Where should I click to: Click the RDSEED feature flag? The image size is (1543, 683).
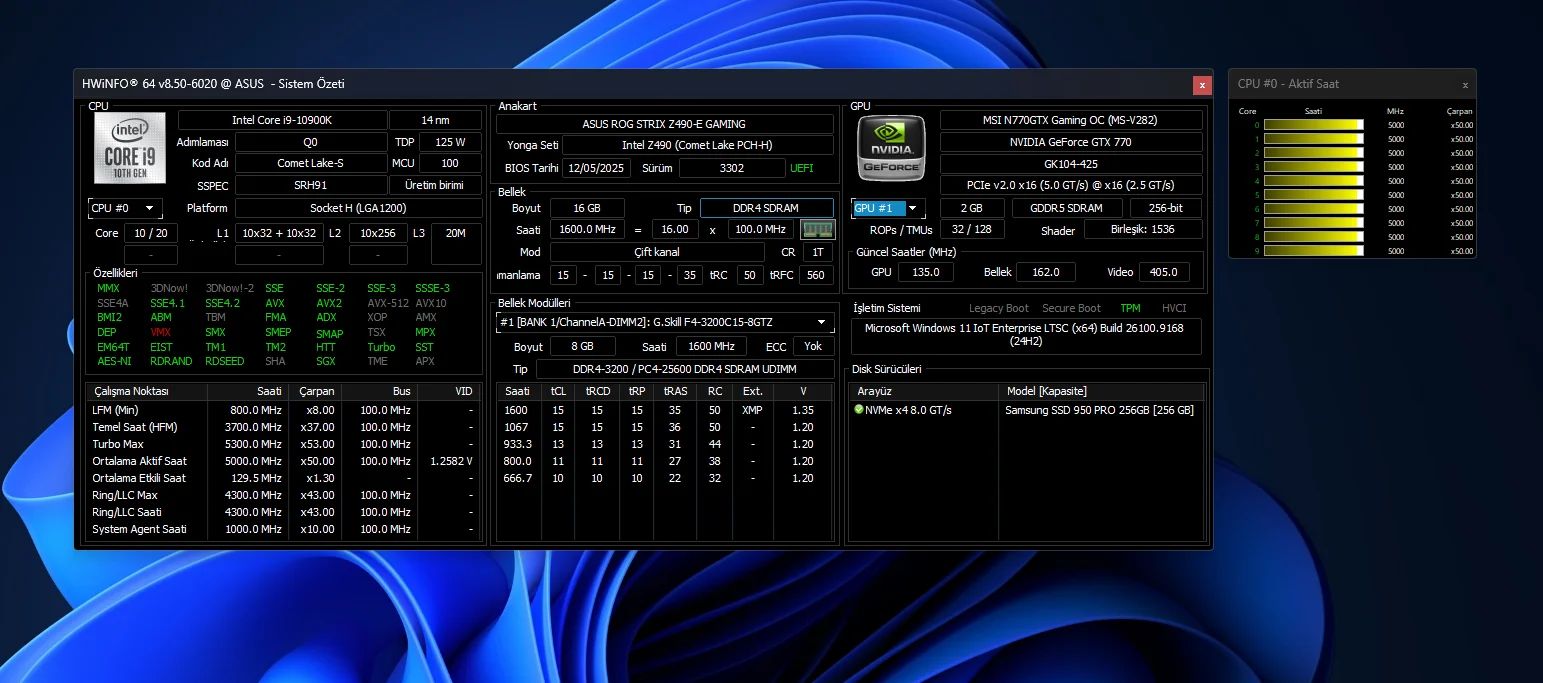click(224, 362)
